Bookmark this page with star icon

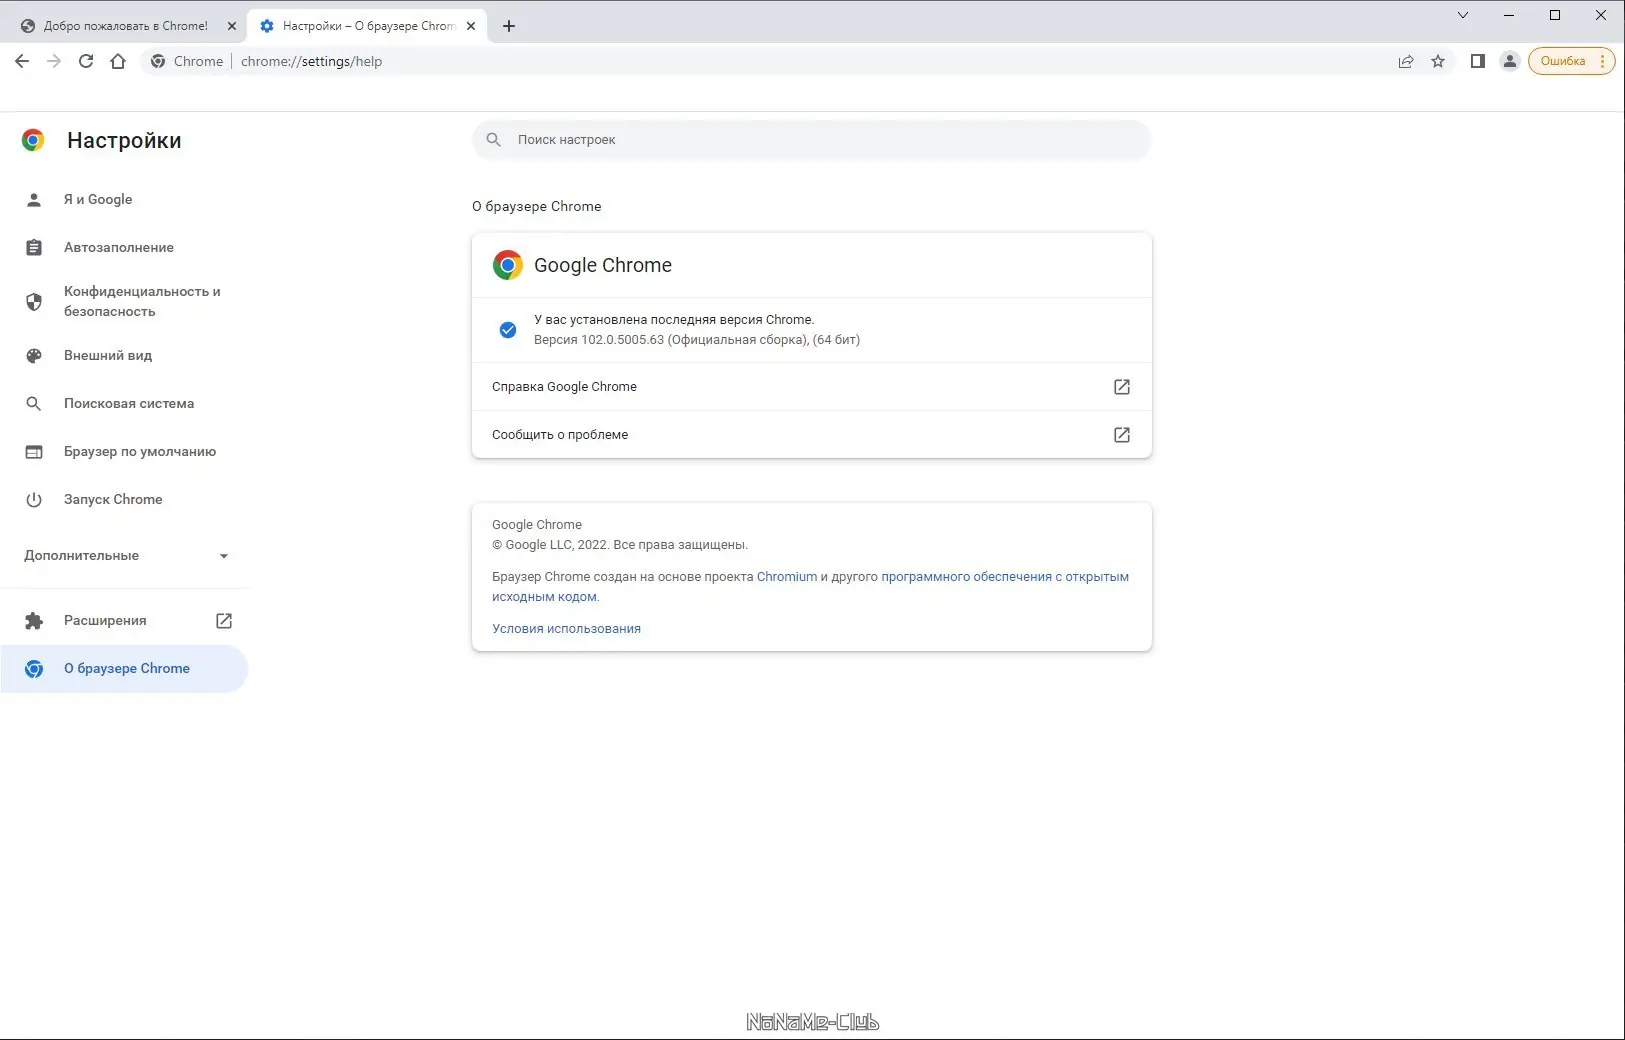1438,61
